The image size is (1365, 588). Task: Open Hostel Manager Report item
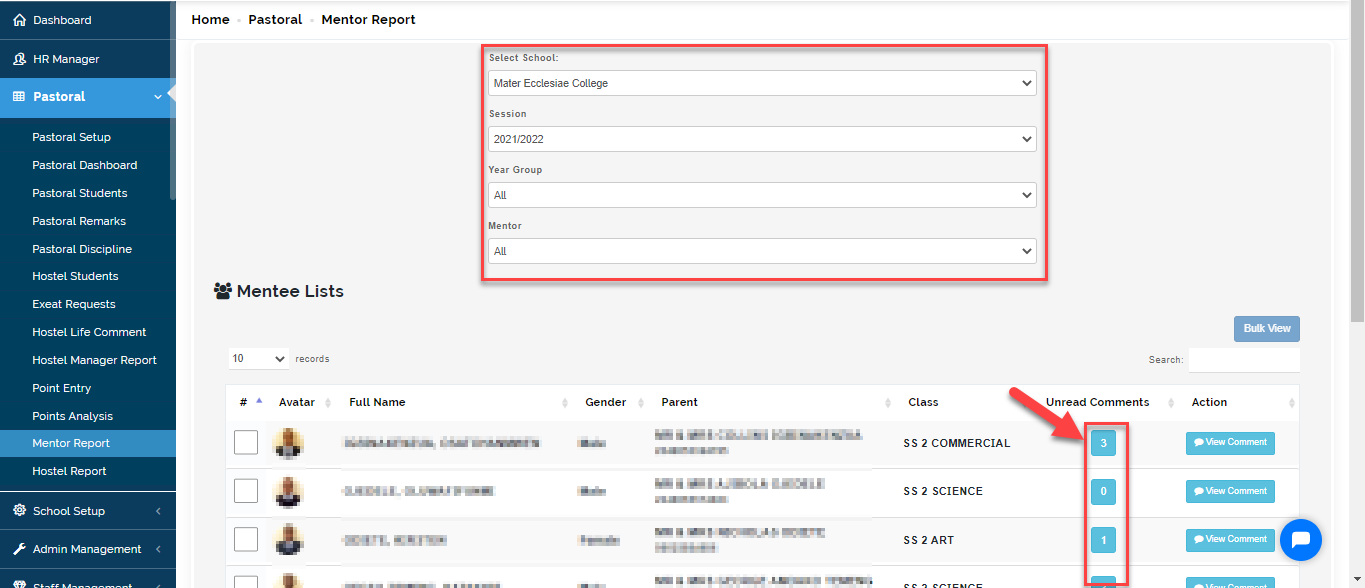pyautogui.click(x=94, y=360)
